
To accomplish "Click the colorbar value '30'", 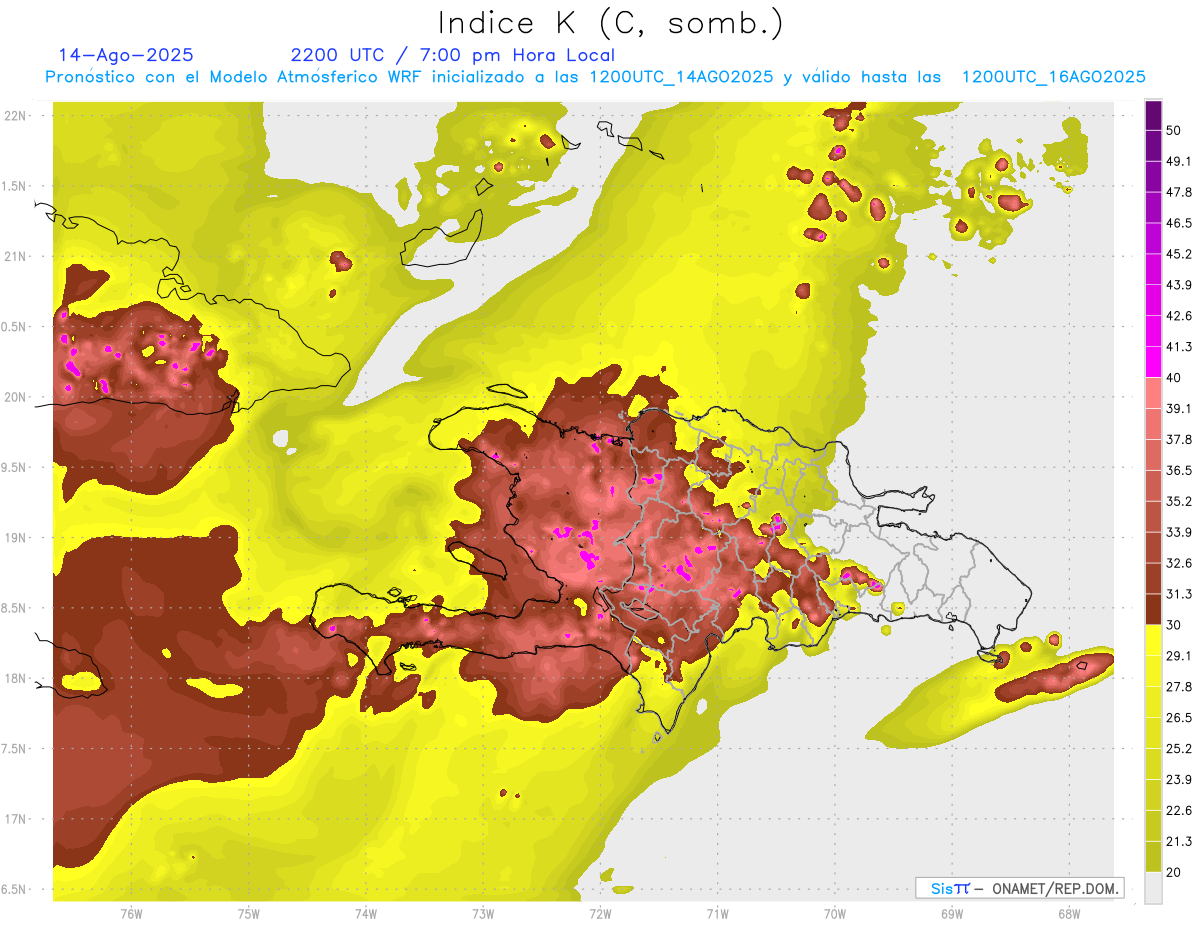I will (x=1174, y=625).
